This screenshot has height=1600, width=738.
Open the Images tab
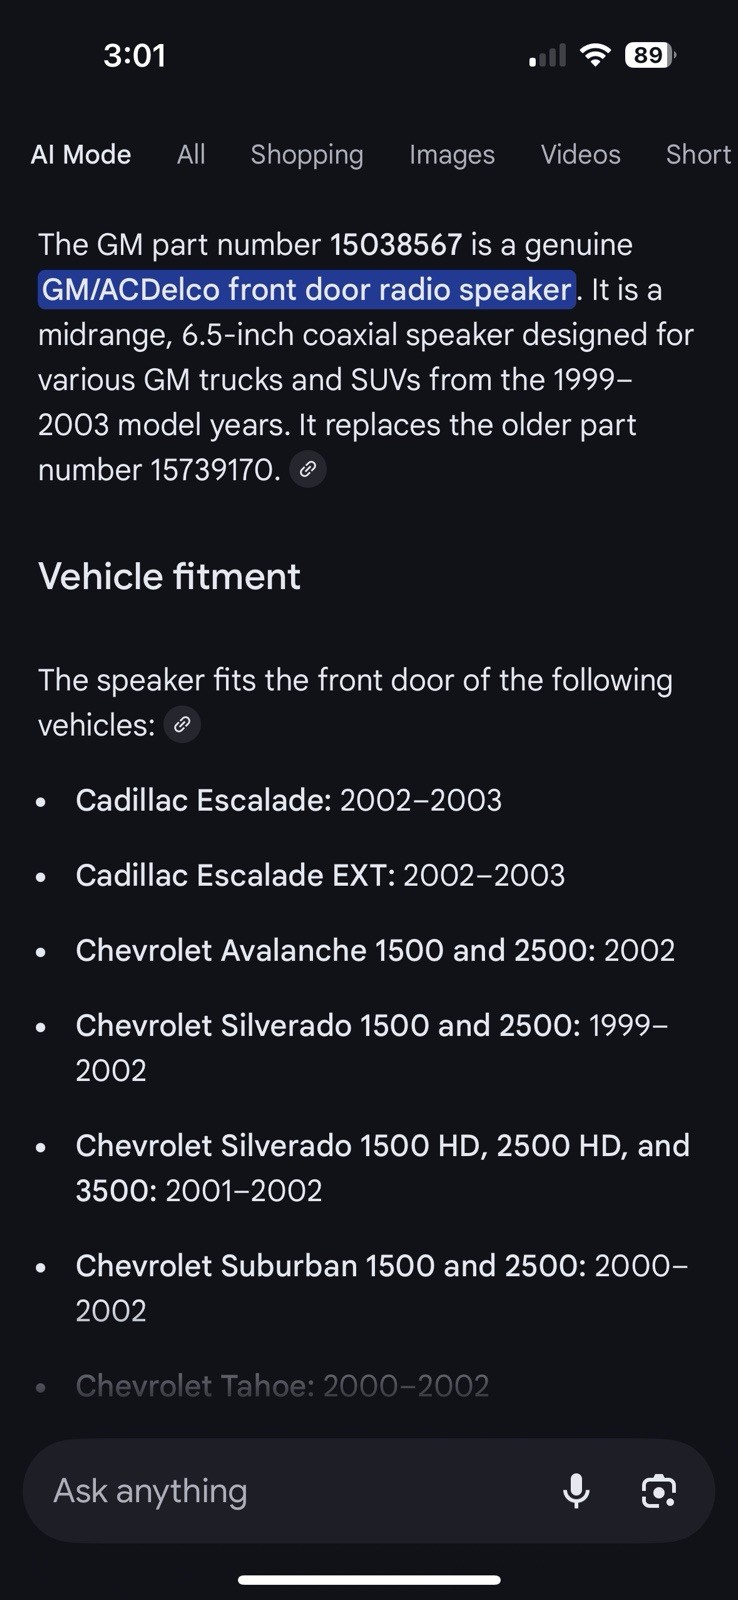[452, 154]
